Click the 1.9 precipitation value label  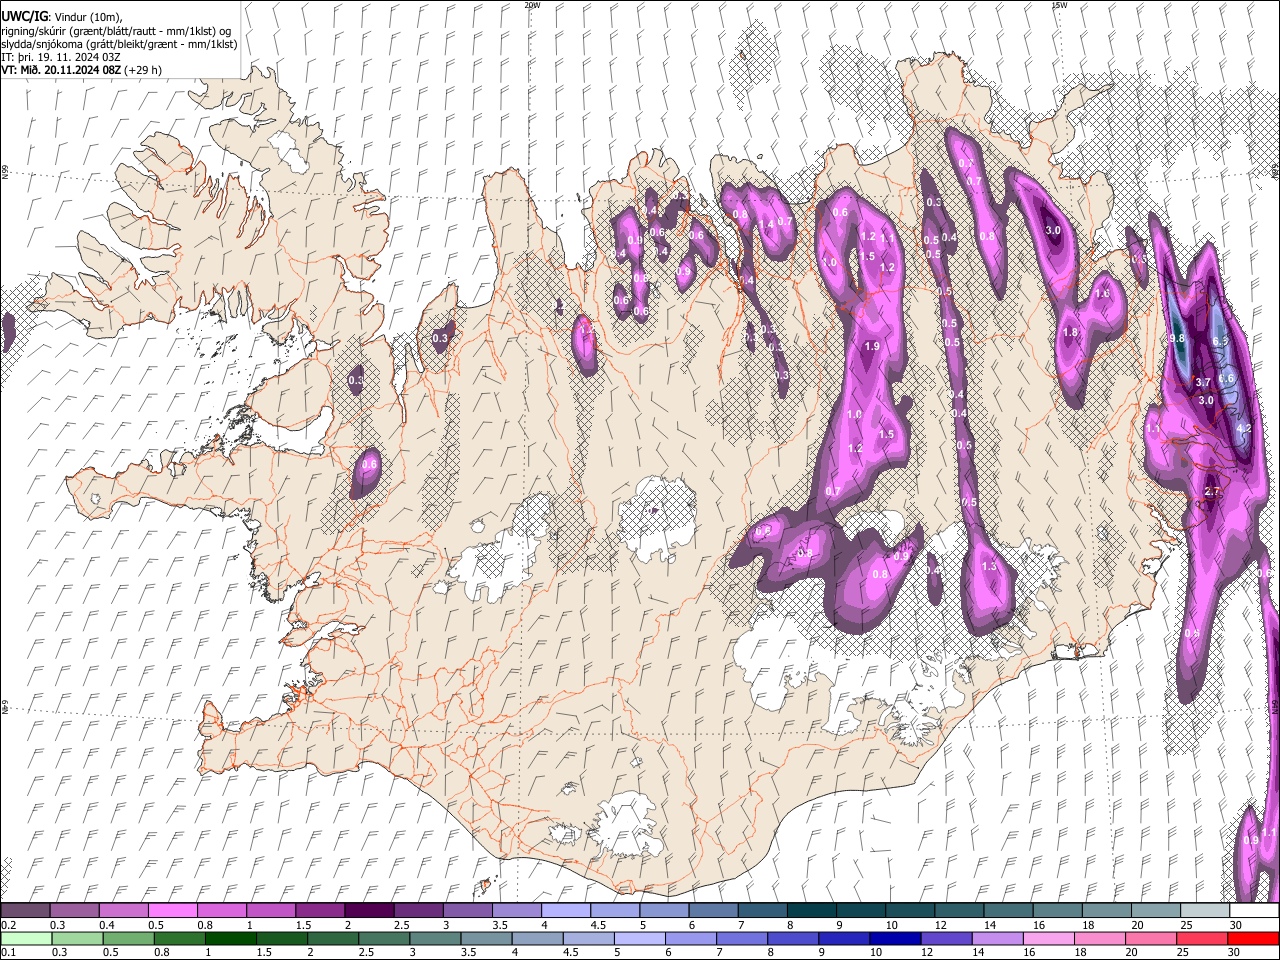point(871,347)
